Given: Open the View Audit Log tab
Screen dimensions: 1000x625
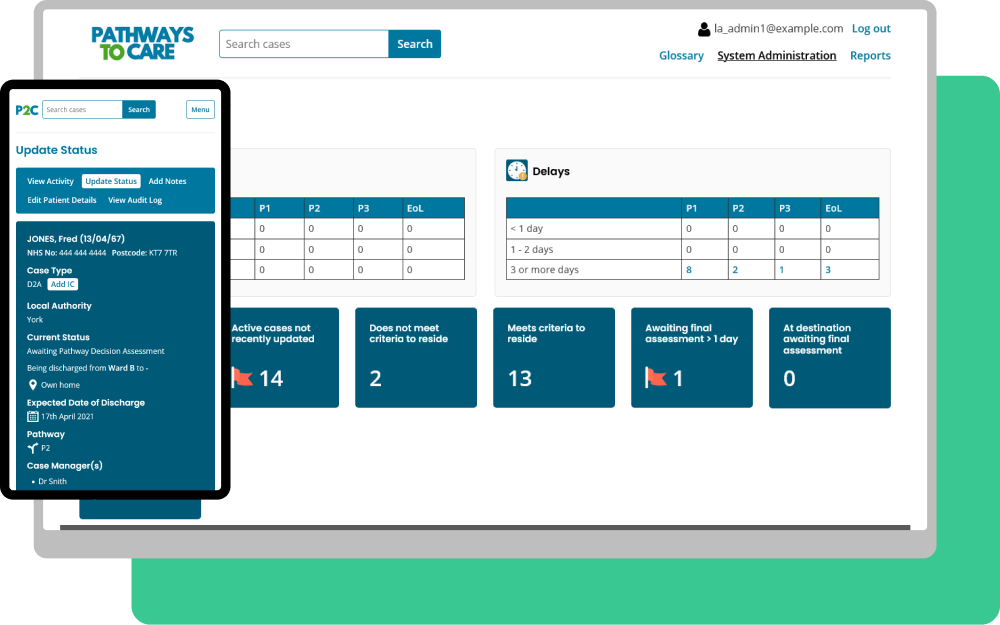Looking at the screenshot, I should pos(135,200).
